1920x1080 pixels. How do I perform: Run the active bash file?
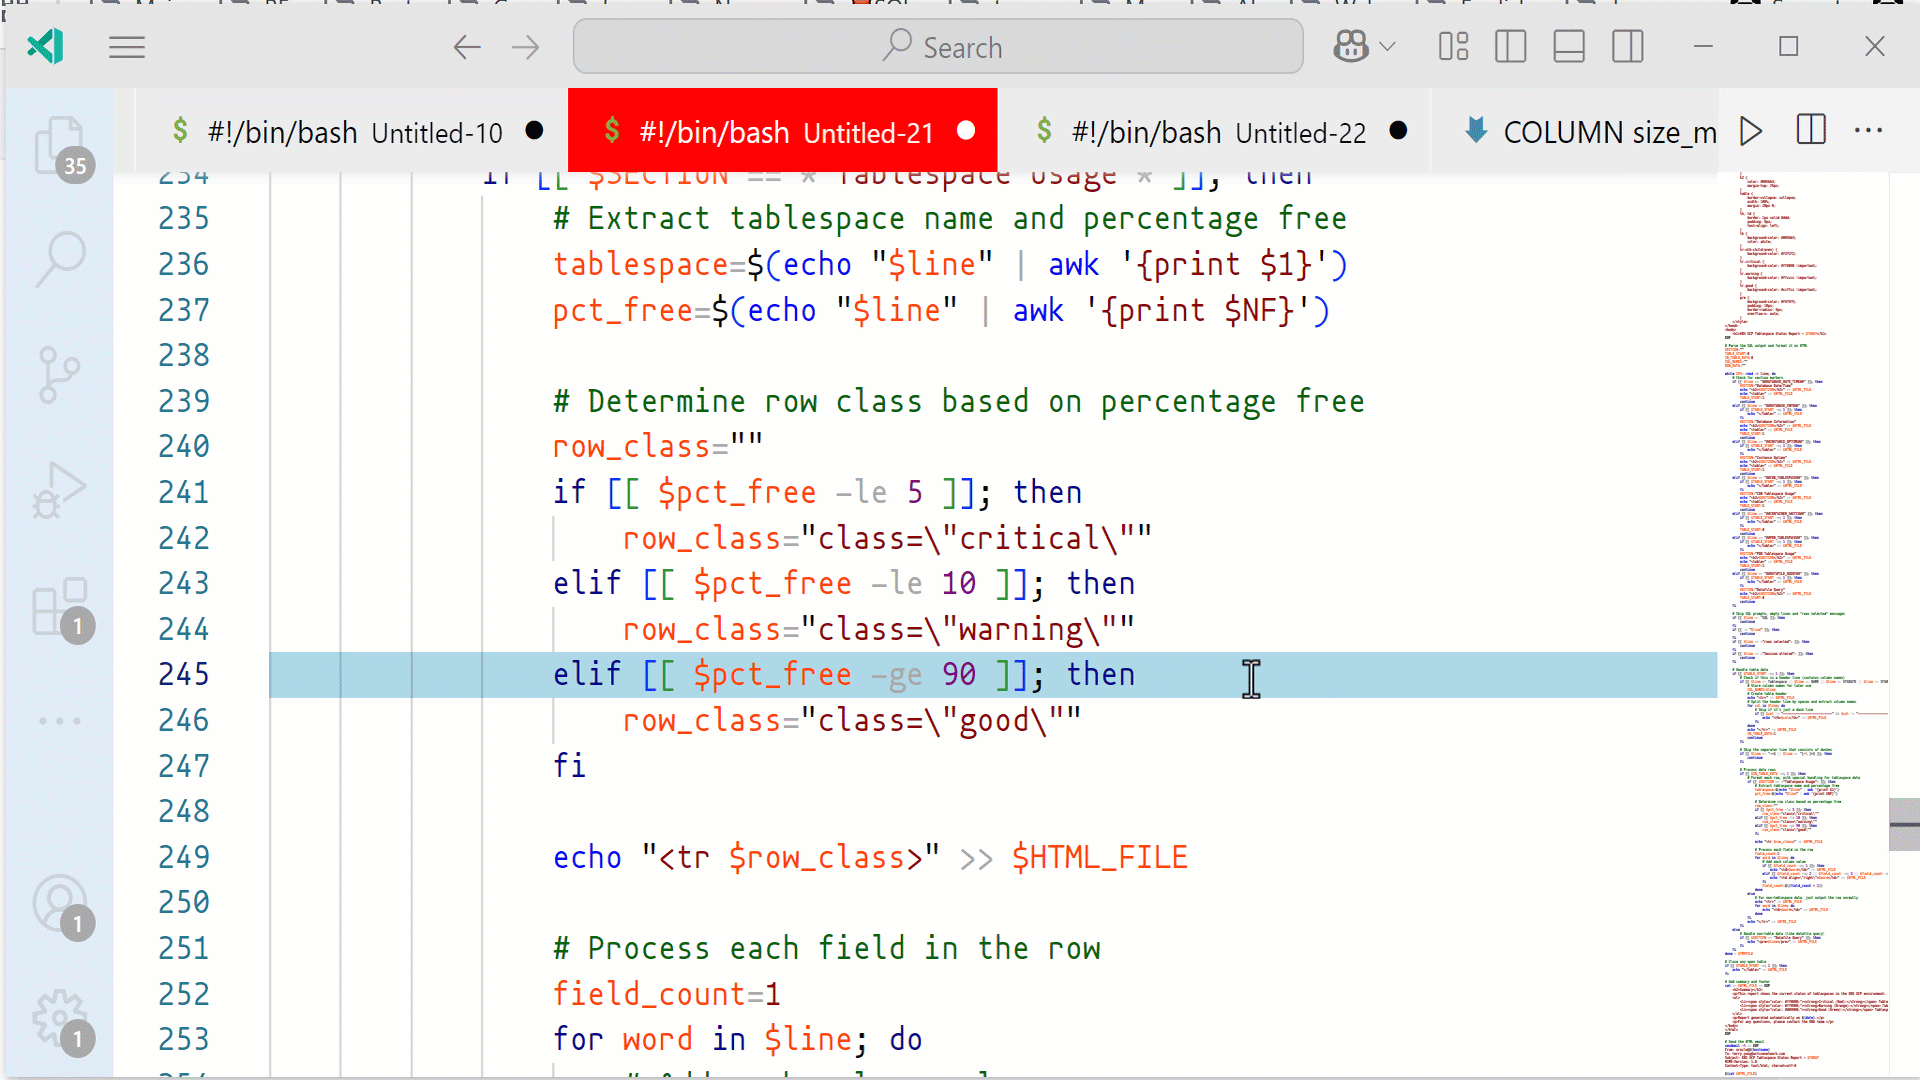(x=1750, y=131)
